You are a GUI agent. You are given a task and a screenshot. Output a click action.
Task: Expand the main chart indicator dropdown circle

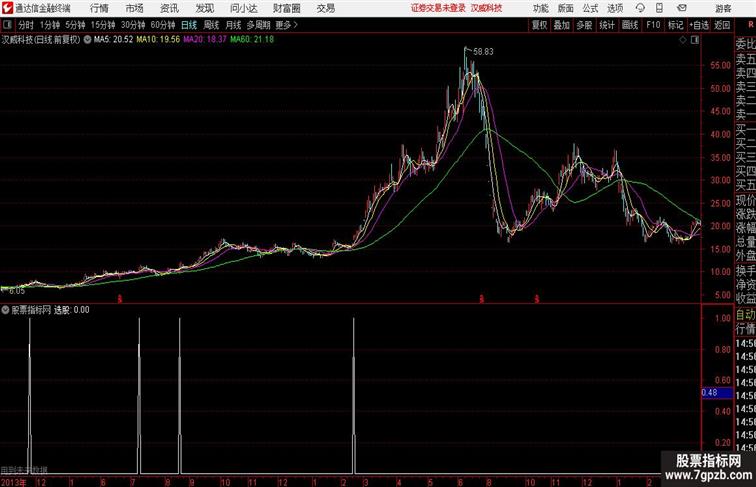coord(87,40)
